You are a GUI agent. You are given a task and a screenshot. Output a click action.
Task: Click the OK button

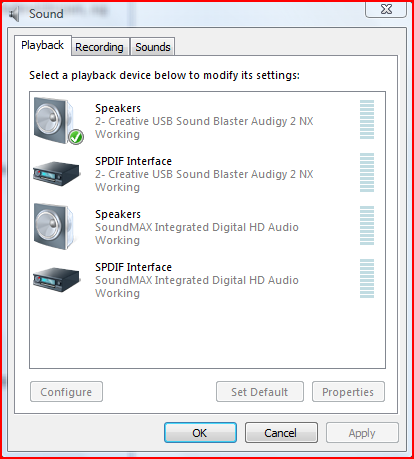point(200,433)
